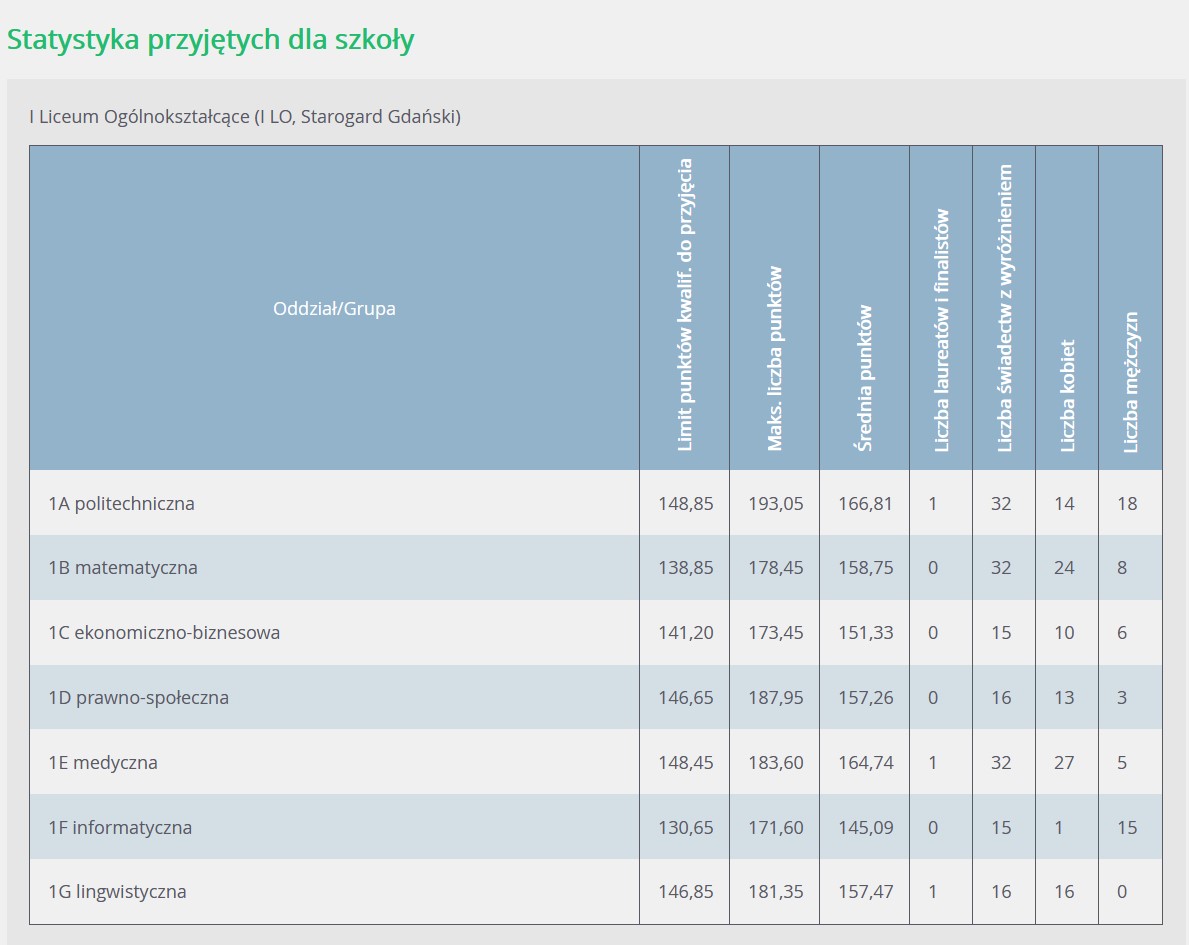The height and width of the screenshot is (945, 1189).
Task: Click the max points '187,95' cell
Action: (x=776, y=698)
